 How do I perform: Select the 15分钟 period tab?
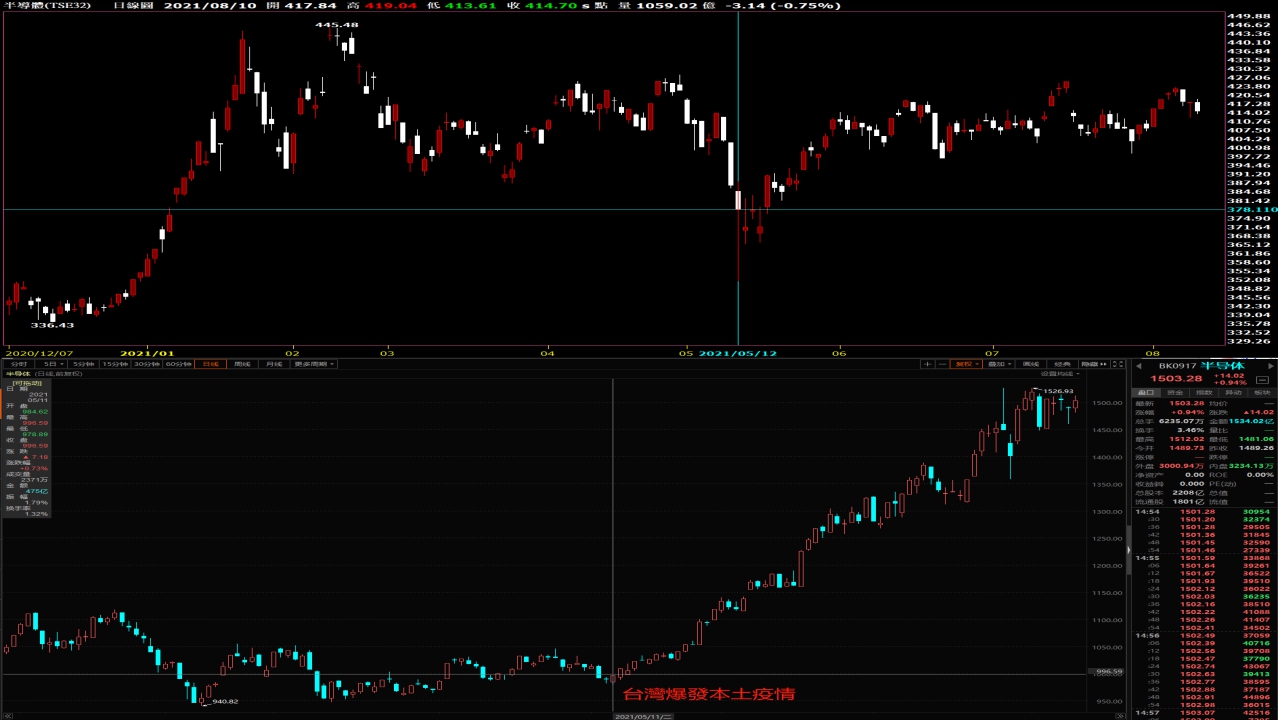point(115,364)
